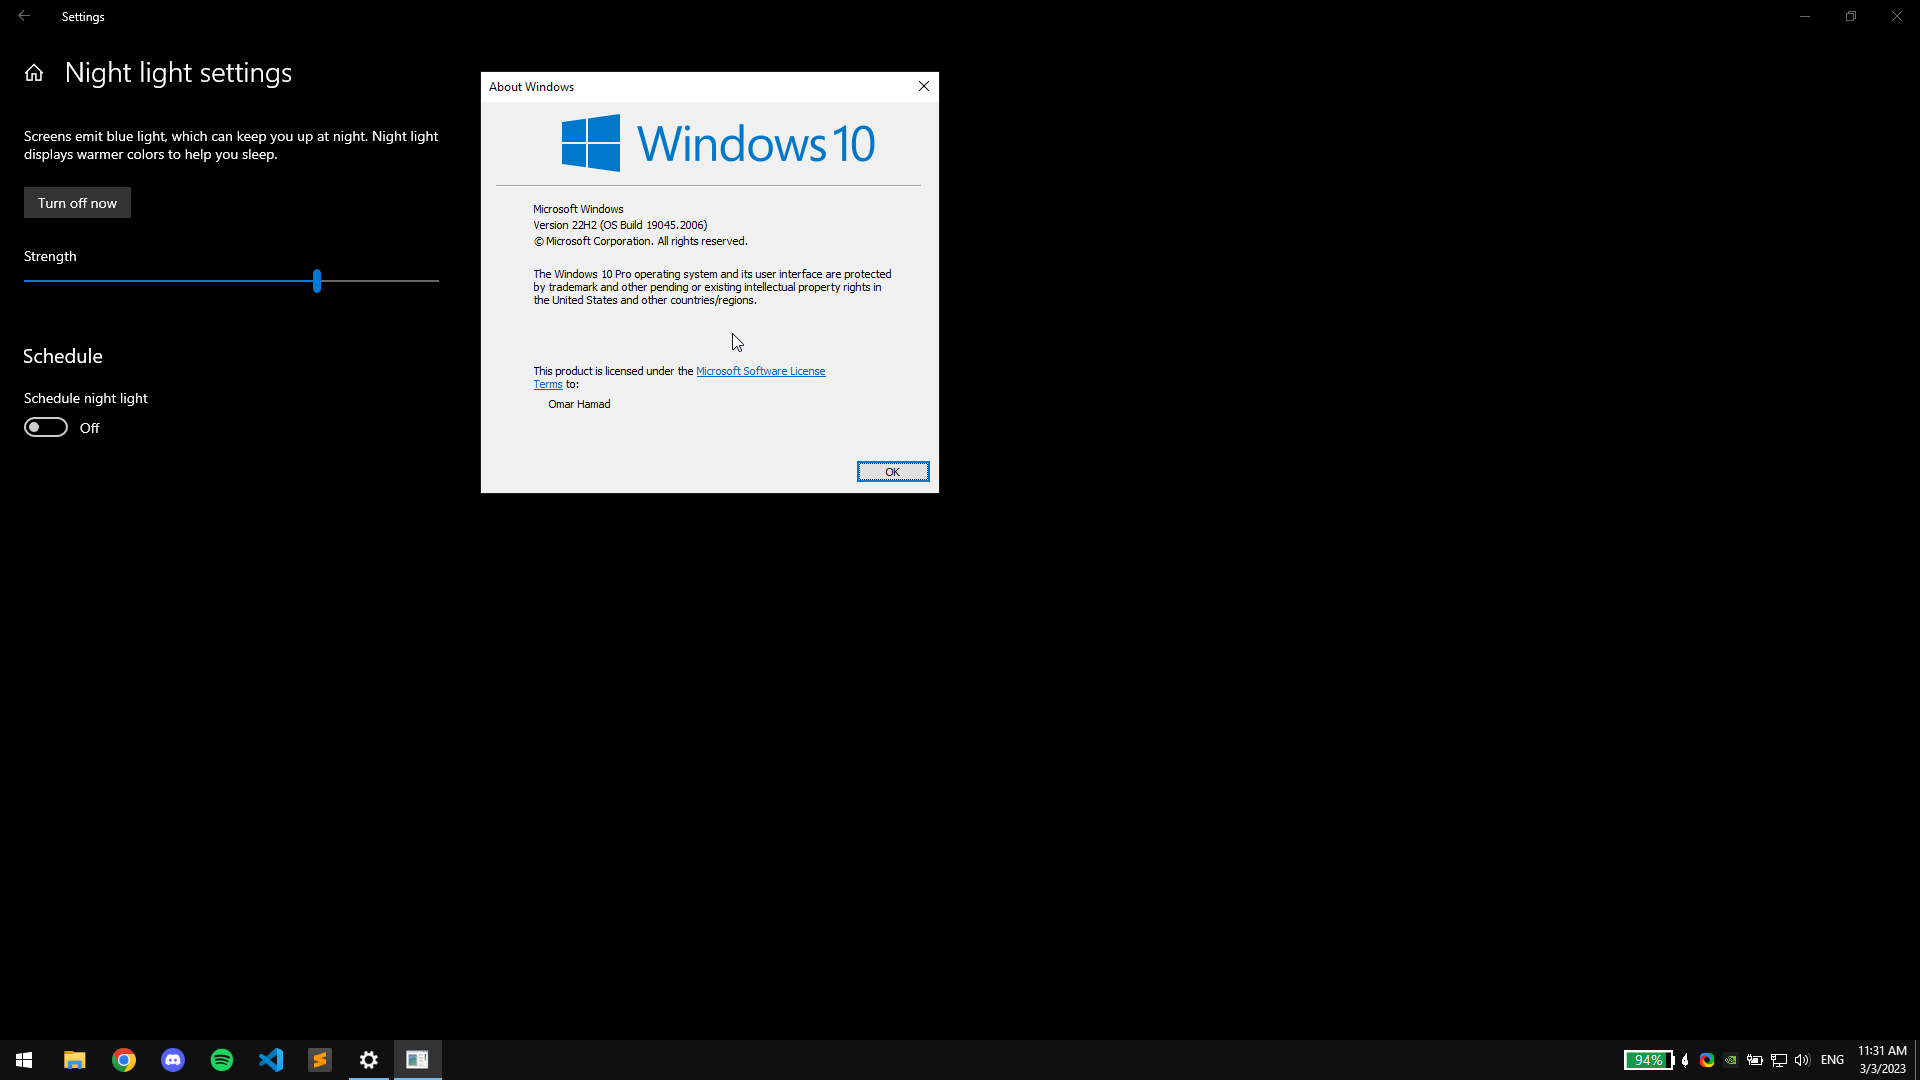Viewport: 1920px width, 1080px height.
Task: Open Discord from the taskbar
Action: click(x=173, y=1060)
